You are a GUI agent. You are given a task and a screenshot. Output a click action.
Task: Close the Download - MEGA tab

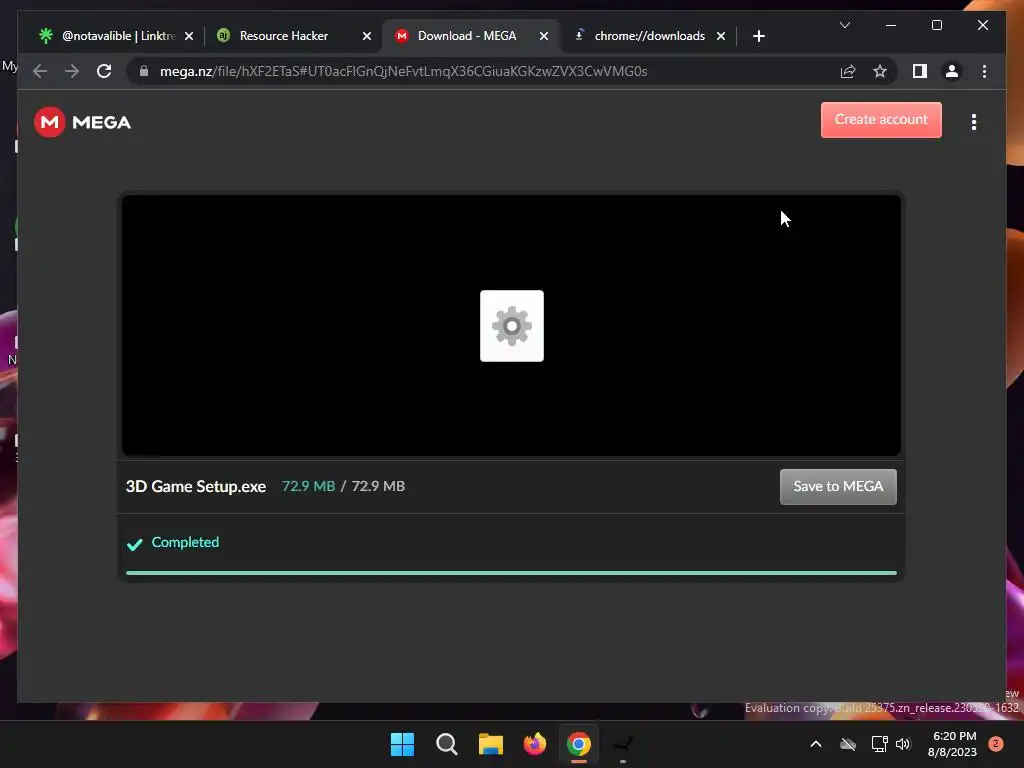pyautogui.click(x=543, y=36)
